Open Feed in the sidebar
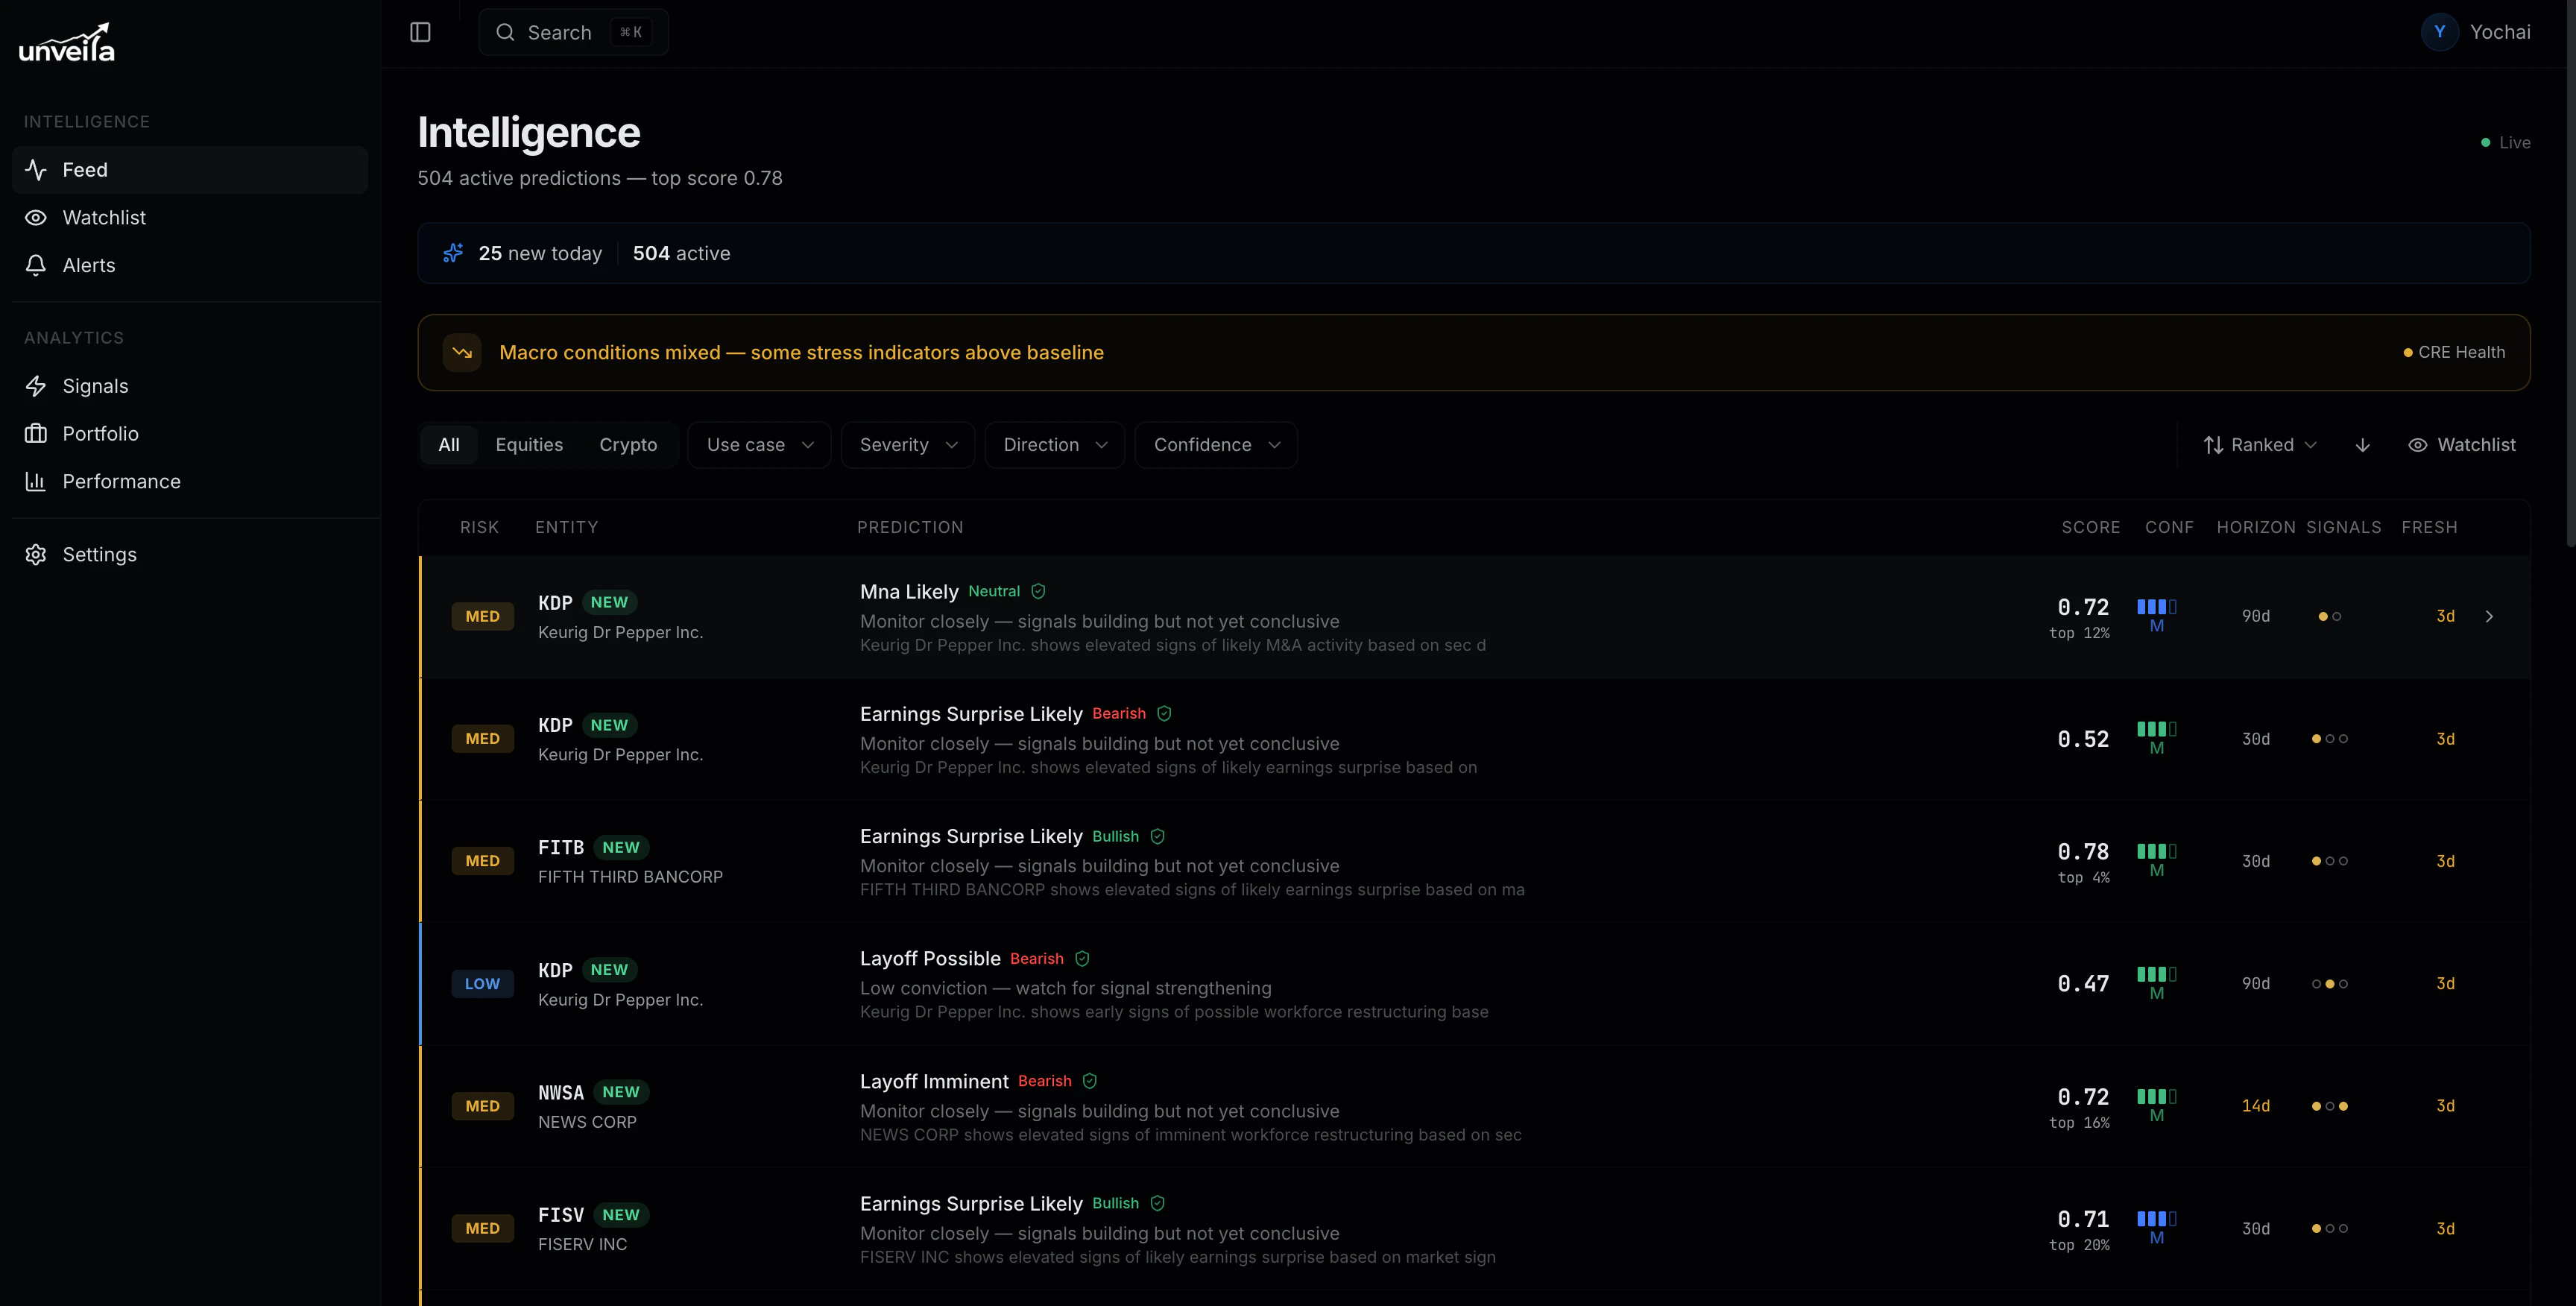This screenshot has width=2576, height=1306. pyautogui.click(x=85, y=170)
